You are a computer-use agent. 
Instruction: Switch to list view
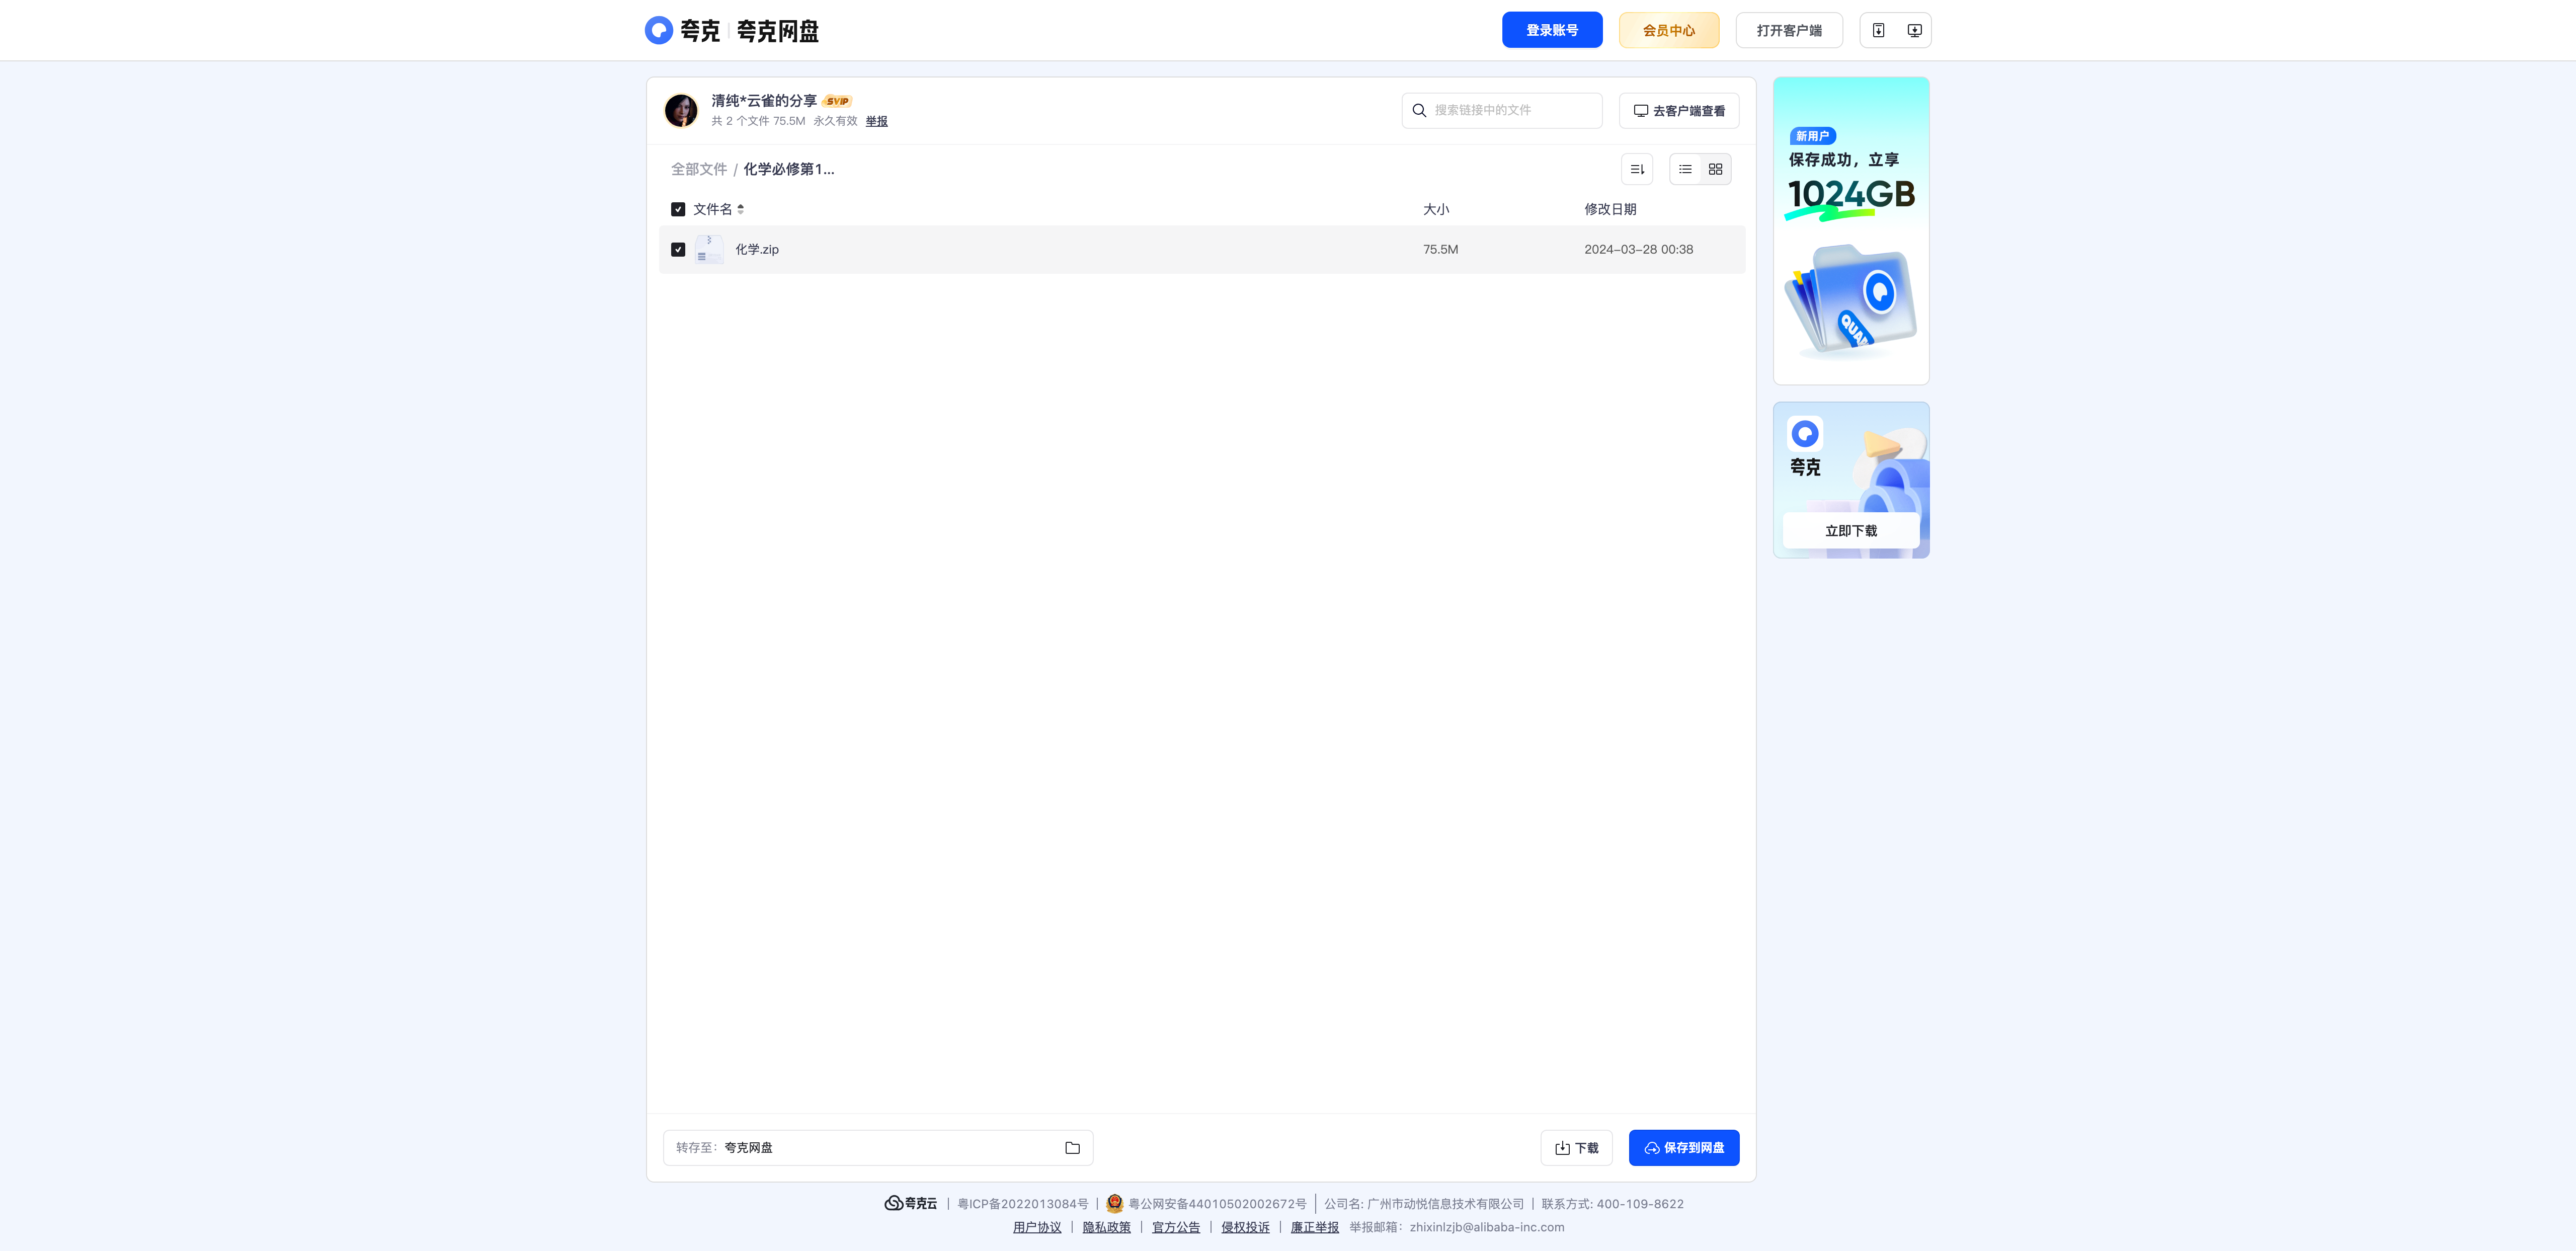coord(1685,169)
